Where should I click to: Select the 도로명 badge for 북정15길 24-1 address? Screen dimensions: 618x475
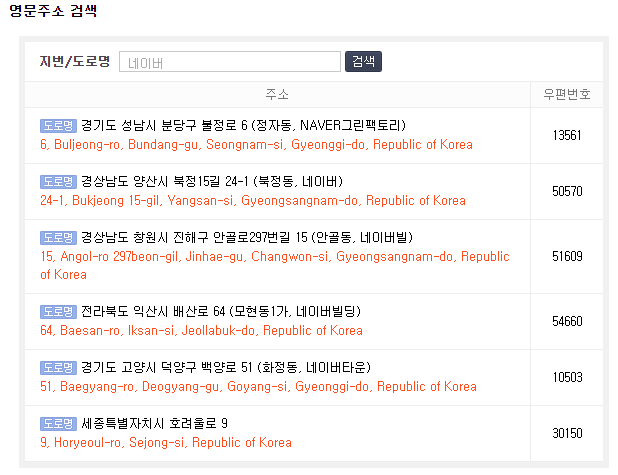58,182
